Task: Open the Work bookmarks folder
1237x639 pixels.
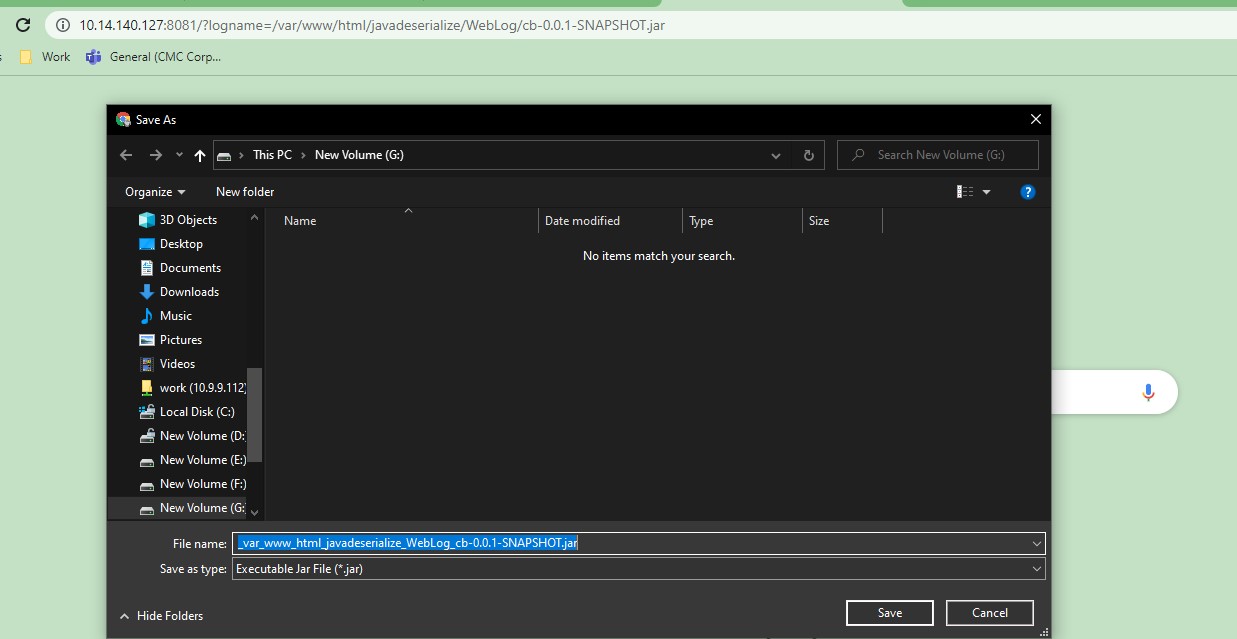Action: (46, 57)
